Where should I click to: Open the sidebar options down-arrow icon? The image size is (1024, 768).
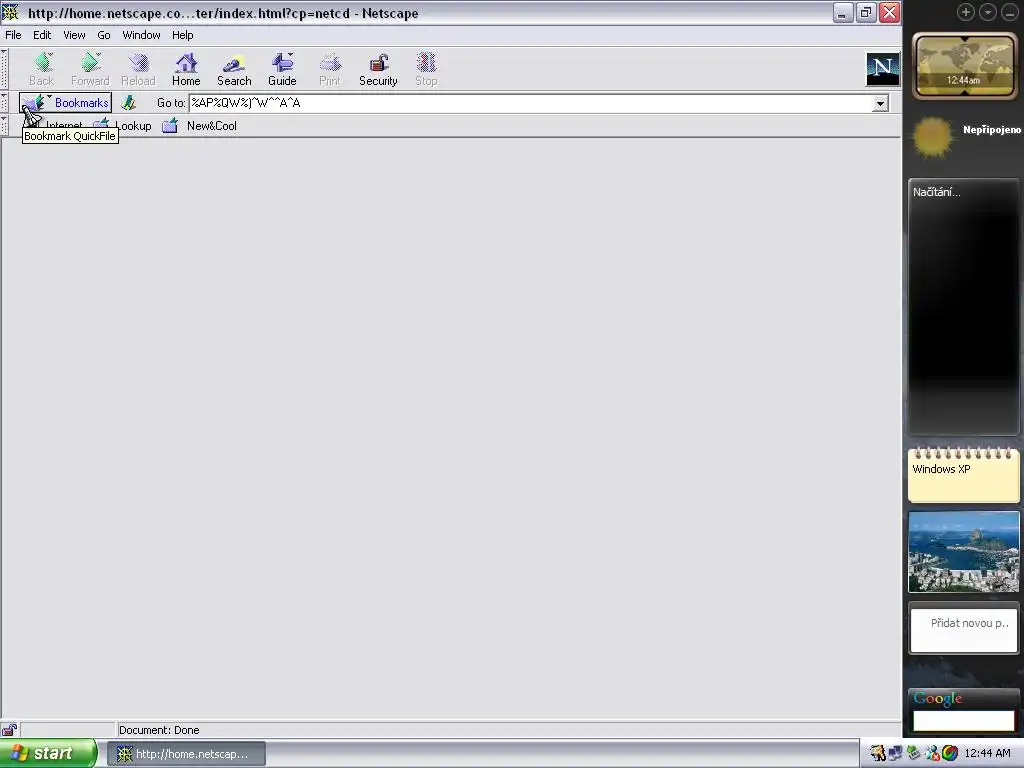(987, 12)
